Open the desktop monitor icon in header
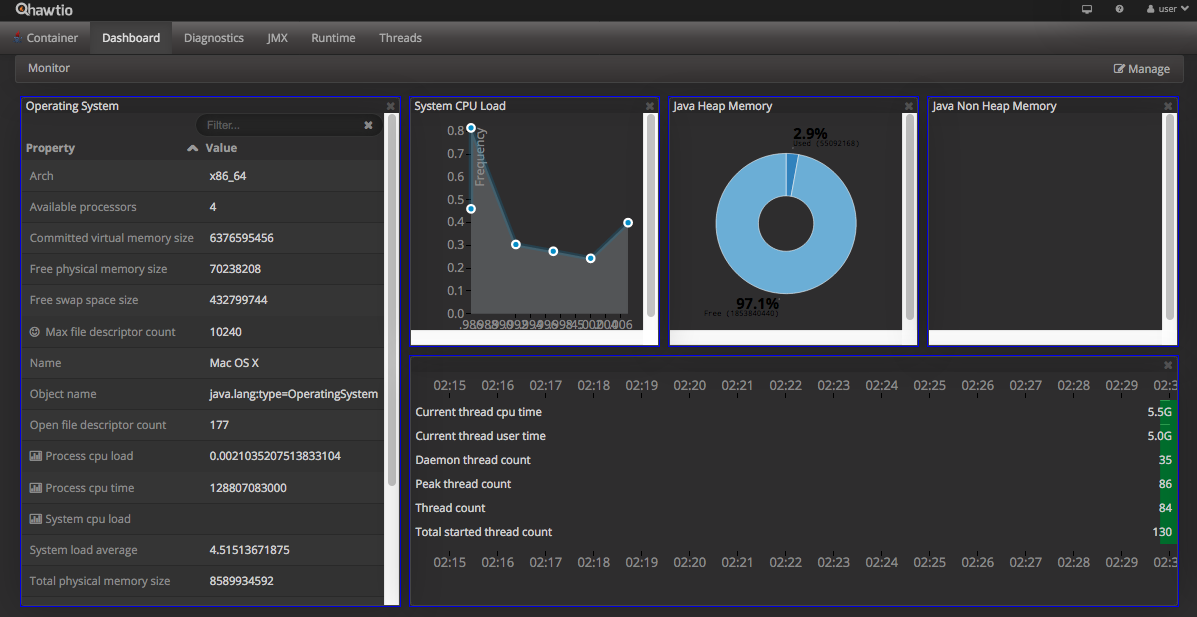1197x617 pixels. click(x=1087, y=9)
